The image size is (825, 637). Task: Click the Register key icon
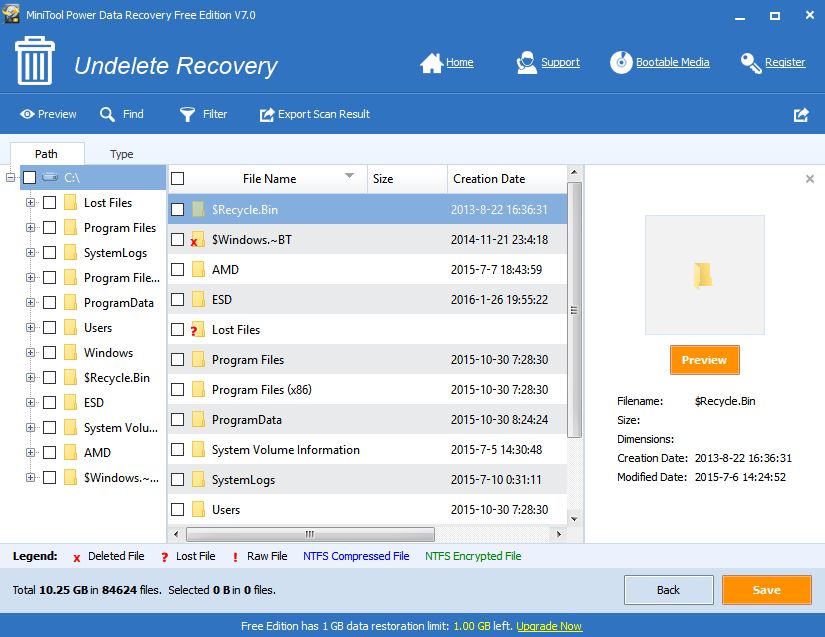[751, 63]
